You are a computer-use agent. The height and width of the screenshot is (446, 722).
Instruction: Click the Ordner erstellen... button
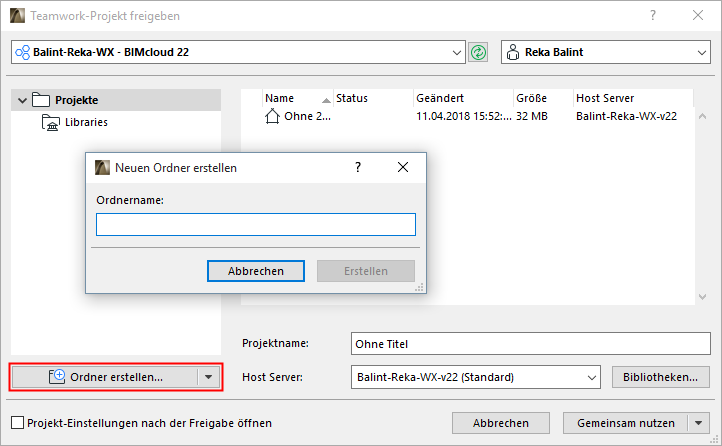click(x=105, y=377)
